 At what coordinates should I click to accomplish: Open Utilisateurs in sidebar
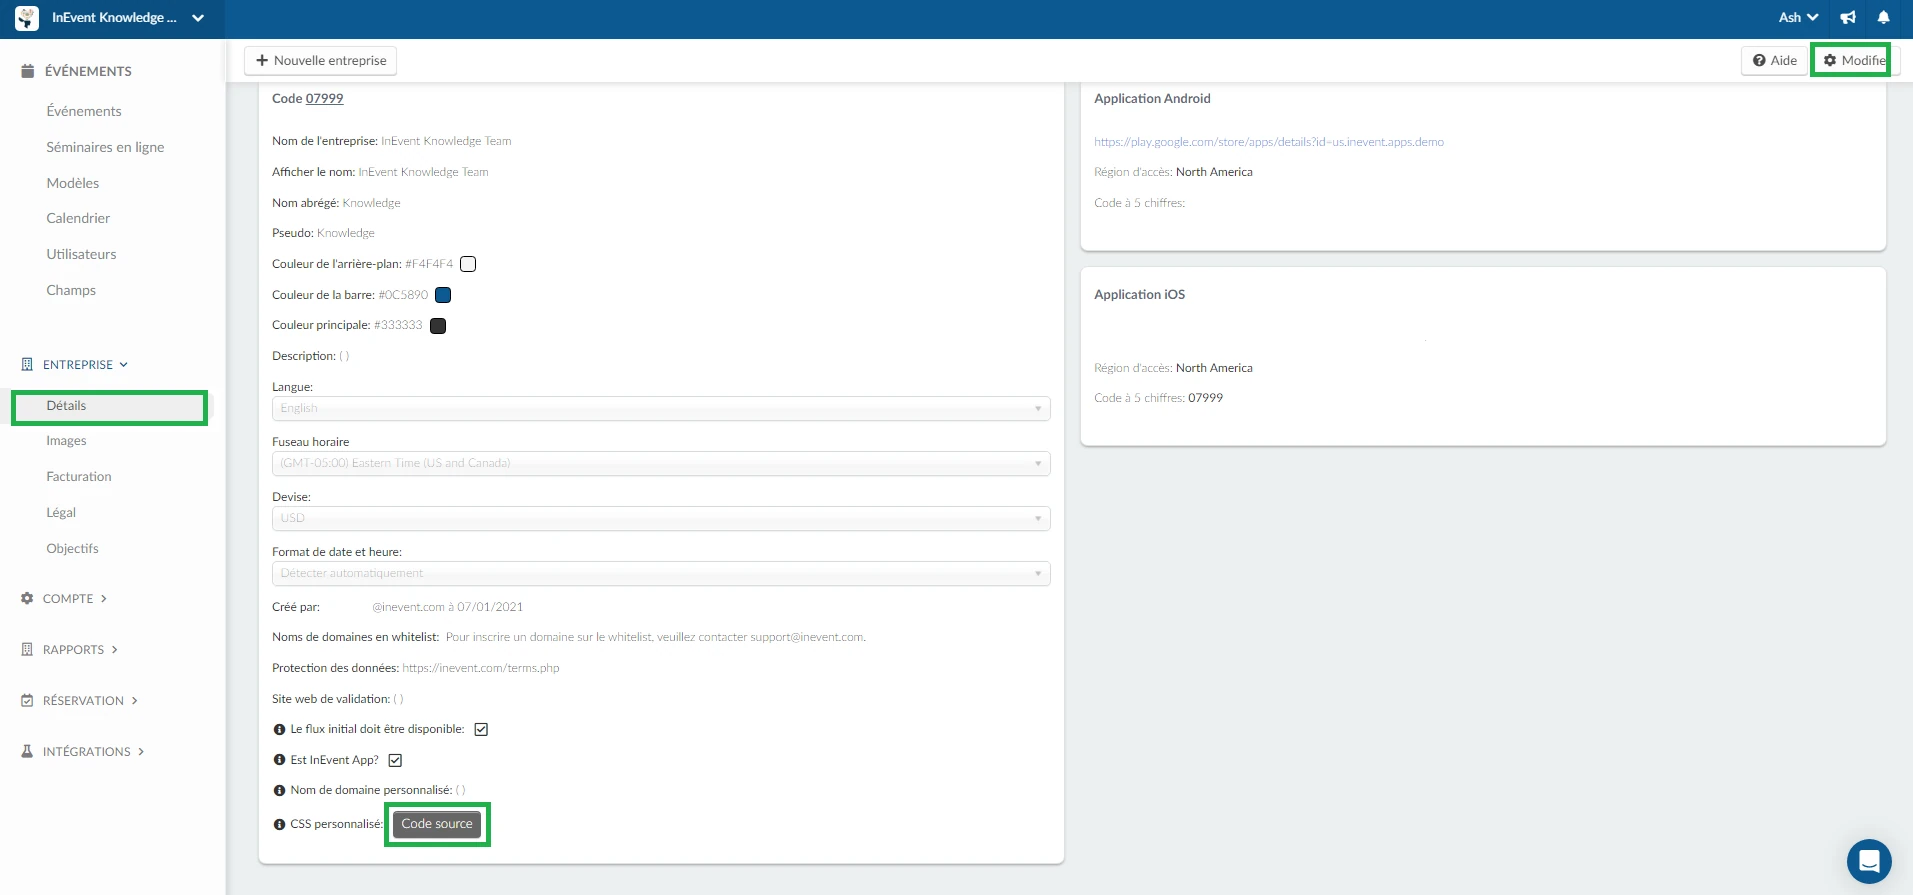(81, 254)
